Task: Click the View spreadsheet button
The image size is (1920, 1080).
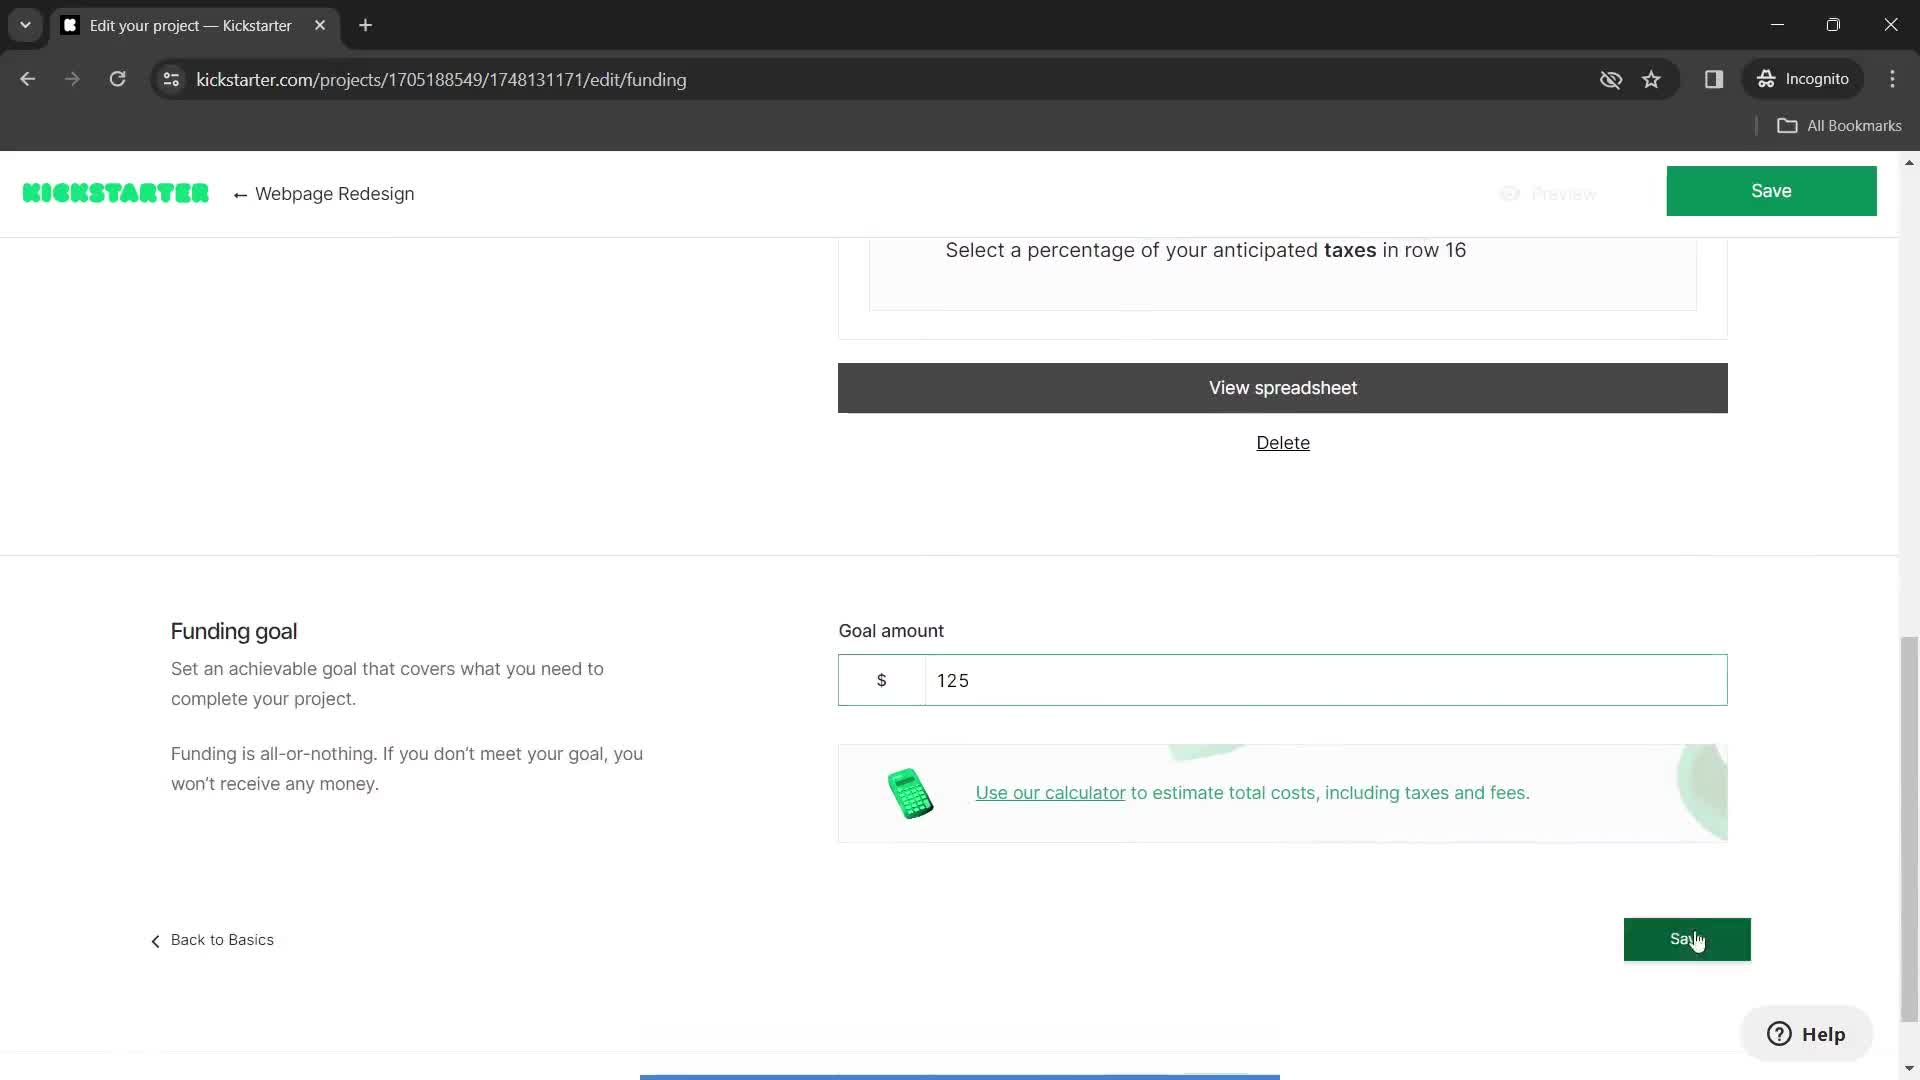Action: (x=1283, y=386)
